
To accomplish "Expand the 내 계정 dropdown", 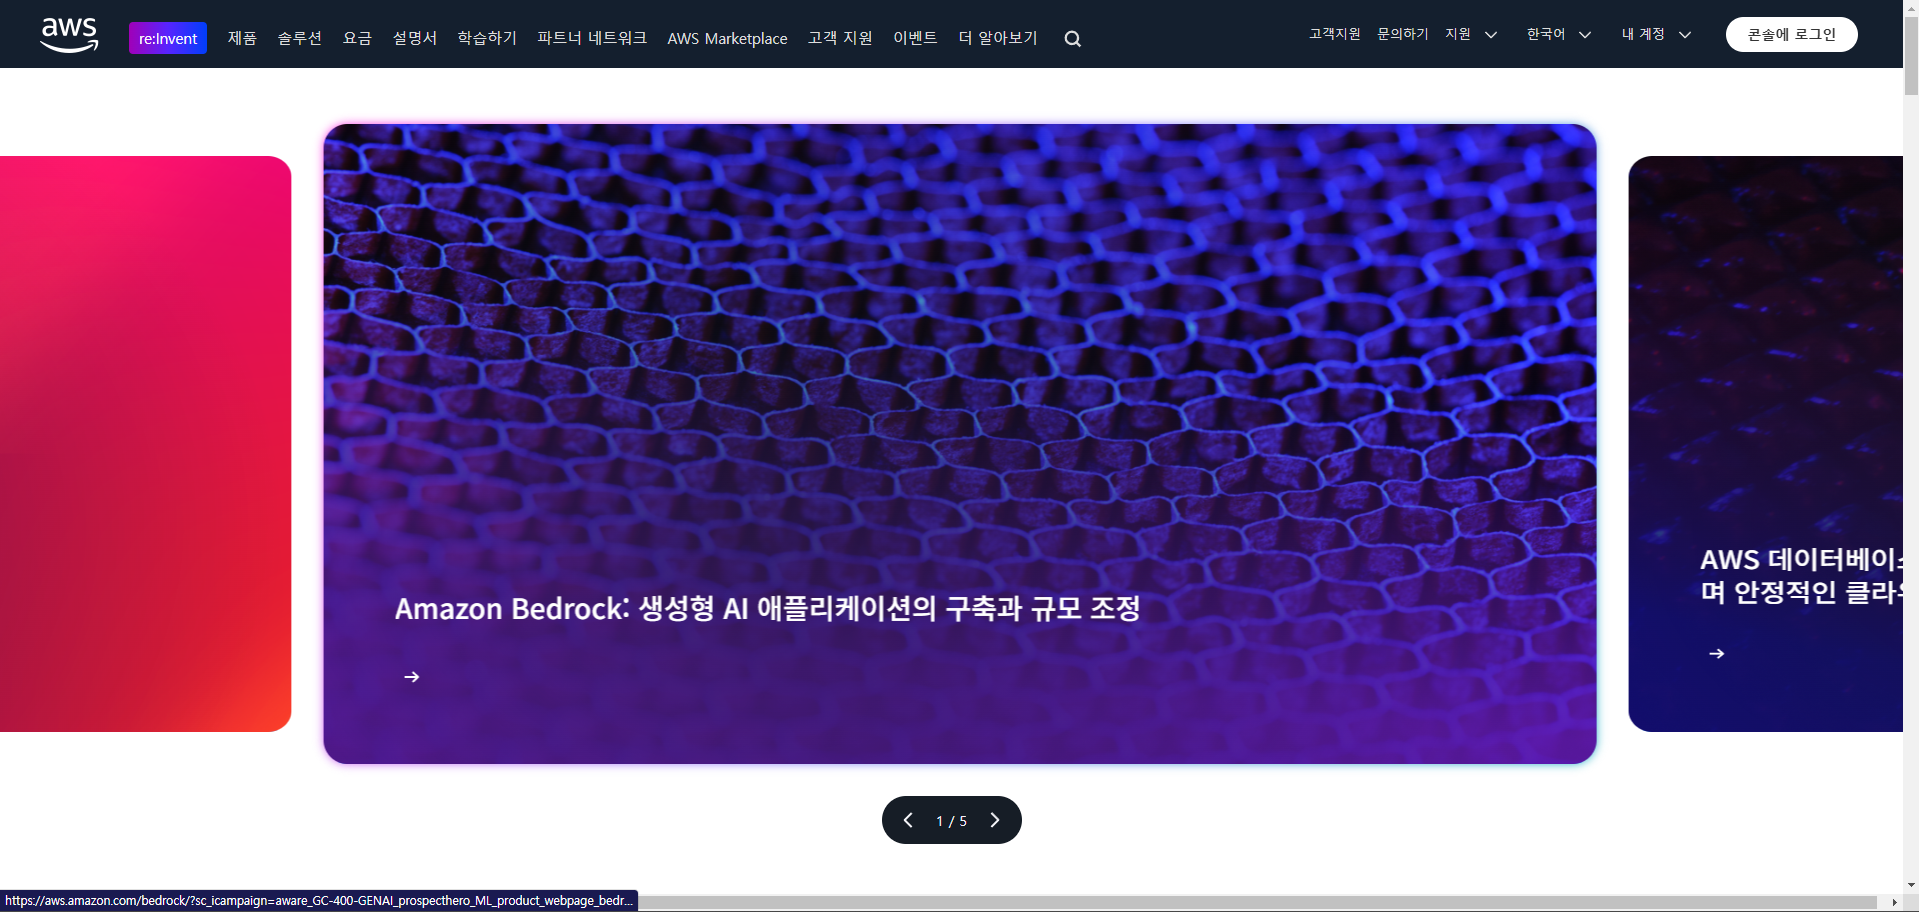I will coord(1656,34).
